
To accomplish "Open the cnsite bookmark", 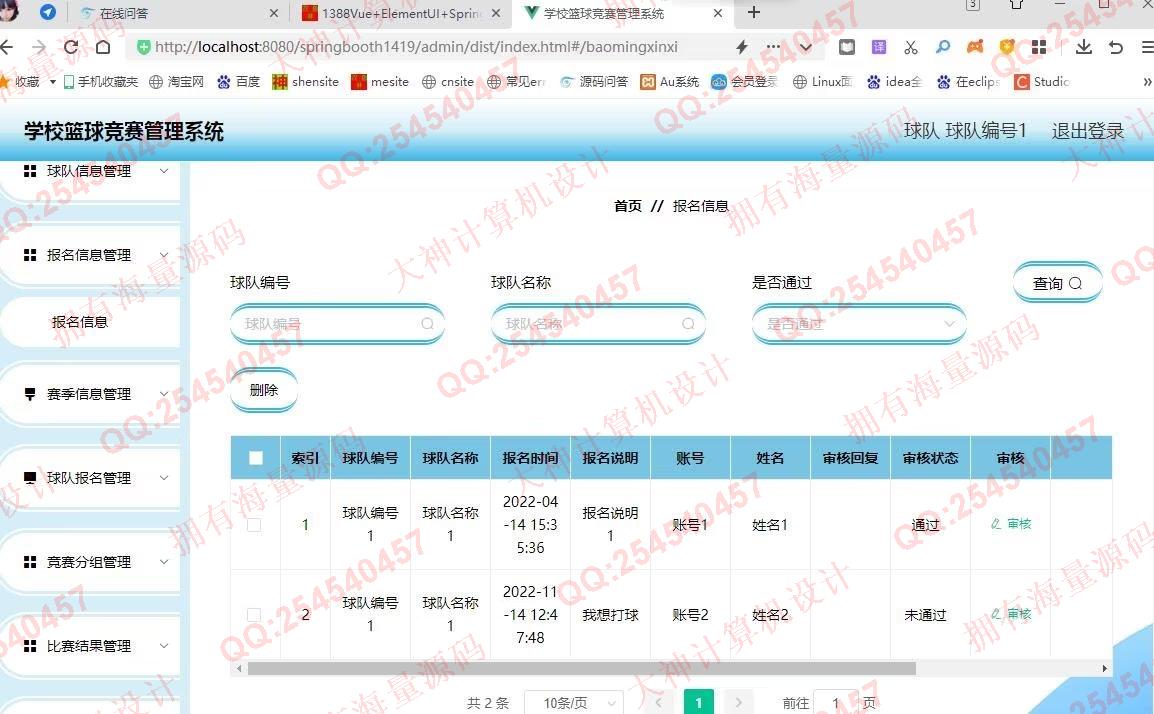I will click(447, 82).
